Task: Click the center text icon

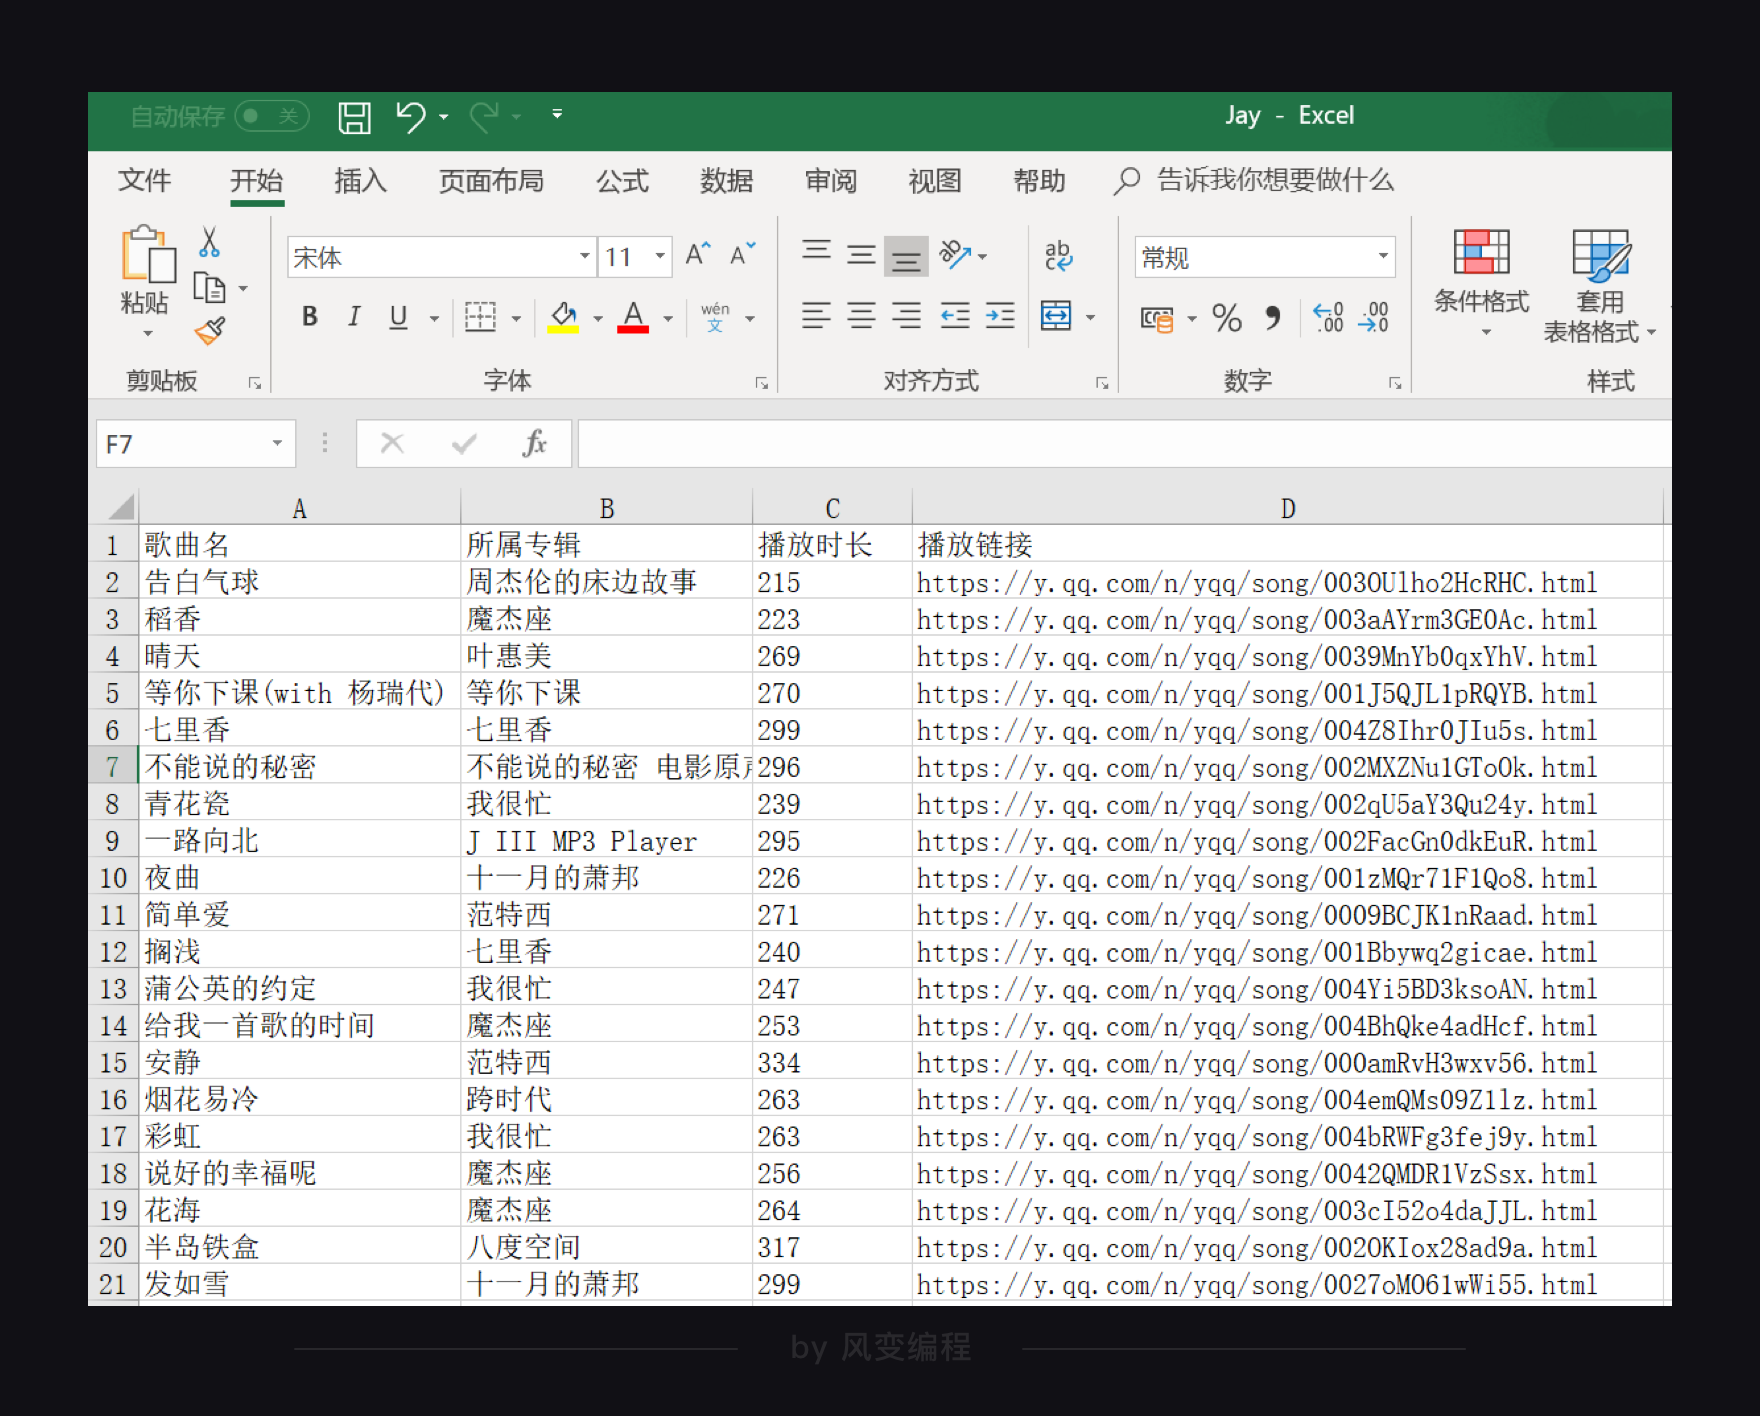Action: click(861, 317)
